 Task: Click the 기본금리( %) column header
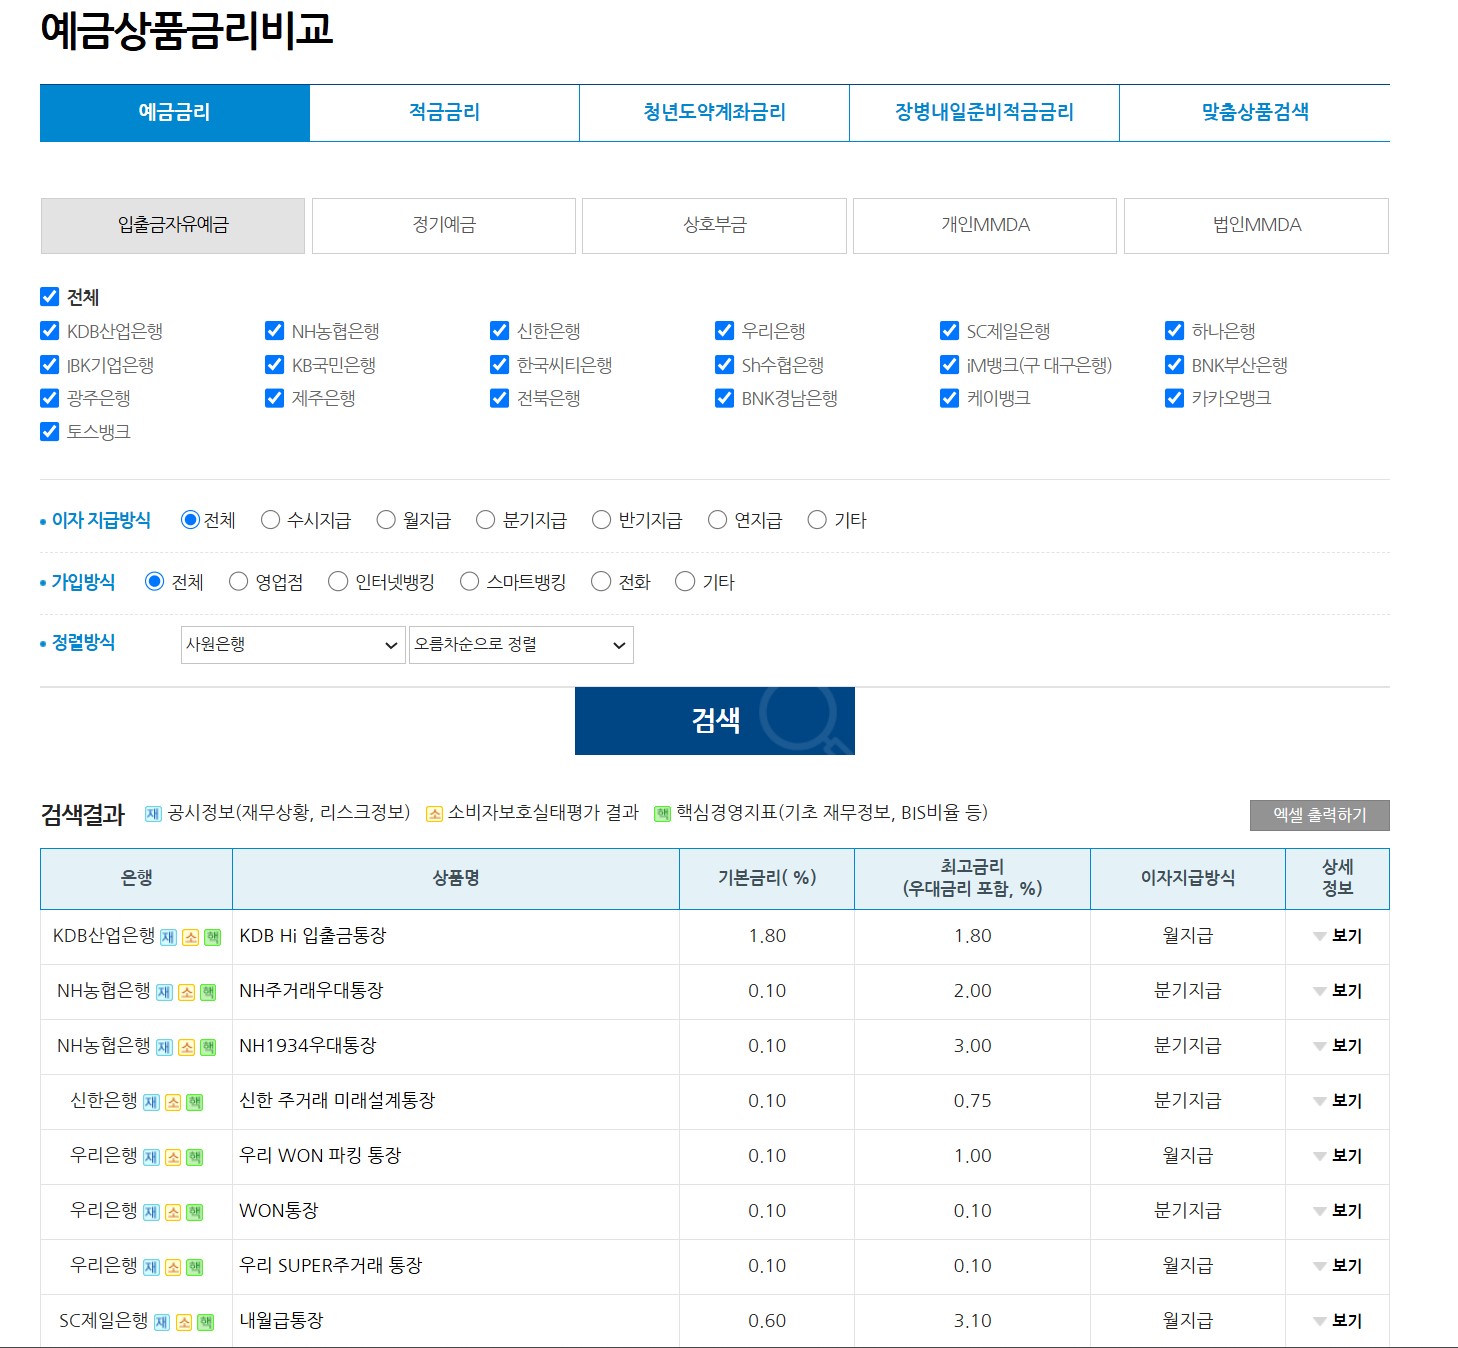[767, 879]
